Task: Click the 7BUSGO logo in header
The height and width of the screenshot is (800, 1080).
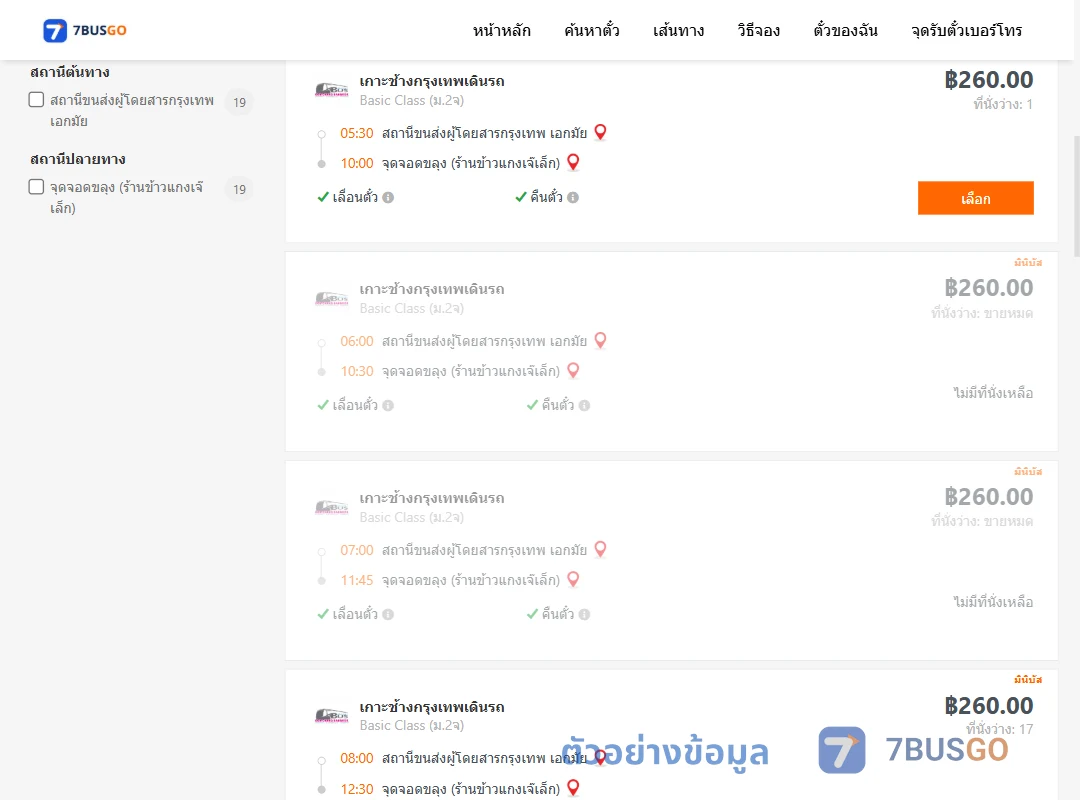Action: (x=85, y=30)
